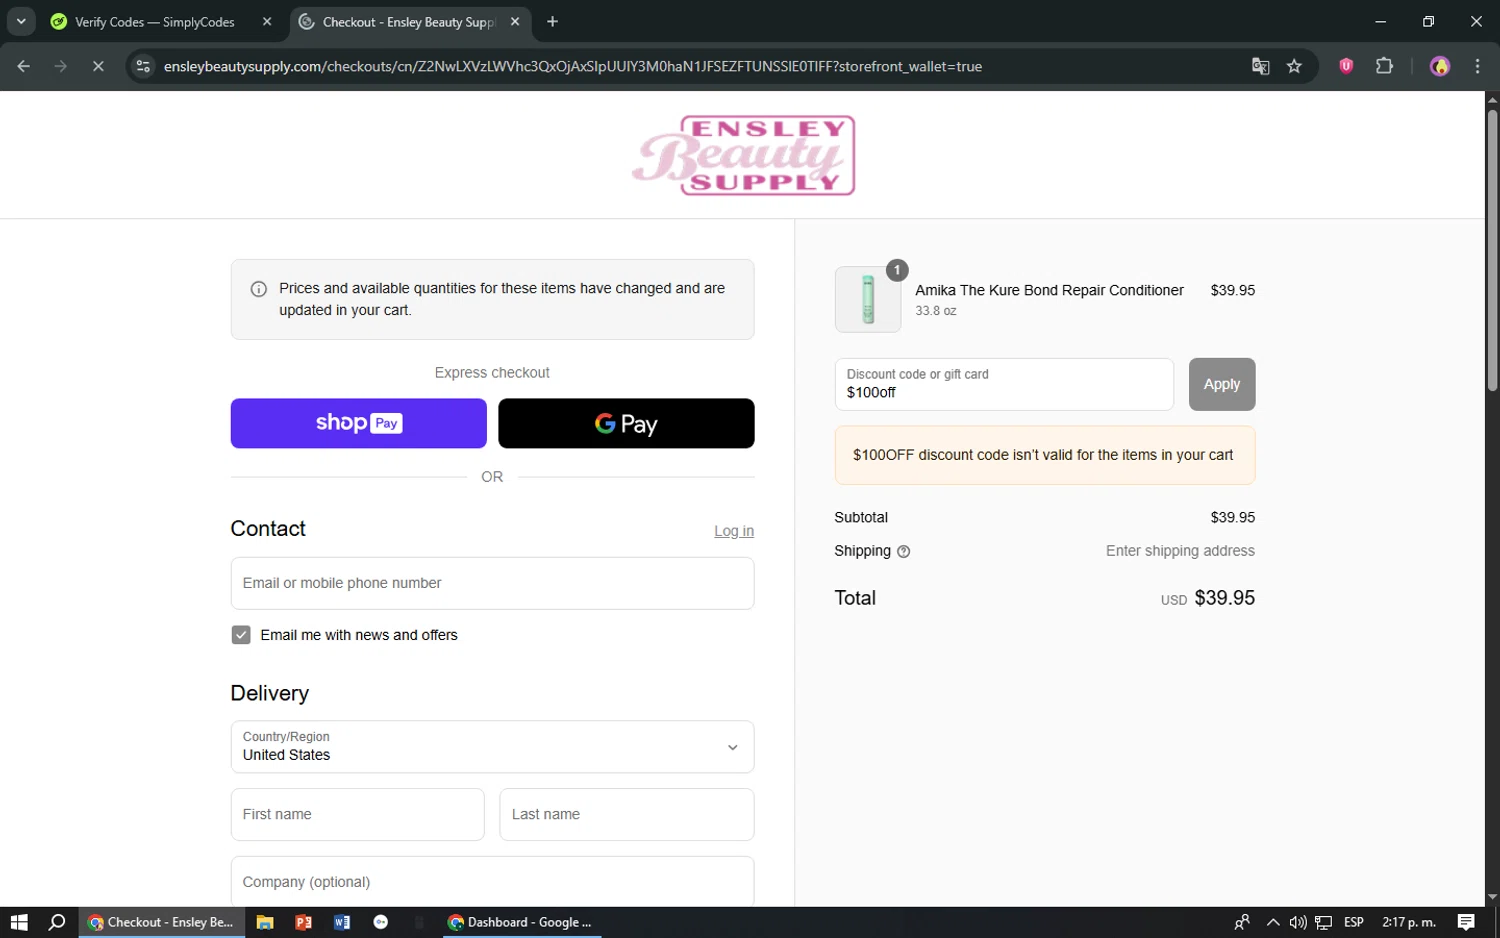
Task: Open Windows taskbar search
Action: pos(57,922)
